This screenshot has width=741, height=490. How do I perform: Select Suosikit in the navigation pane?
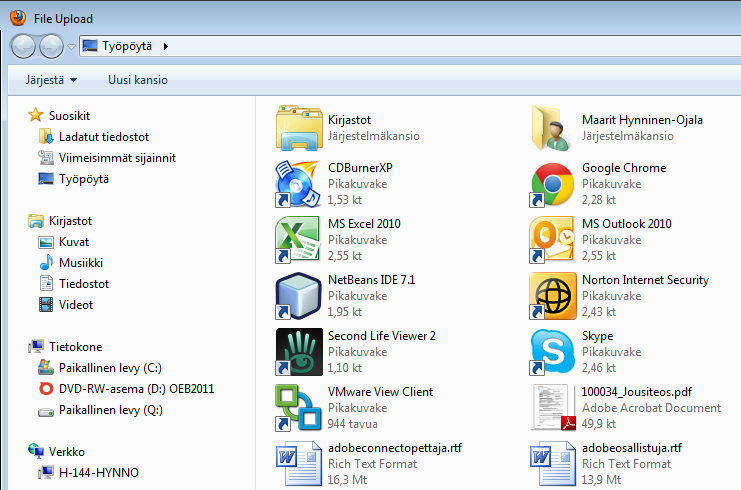click(x=69, y=116)
